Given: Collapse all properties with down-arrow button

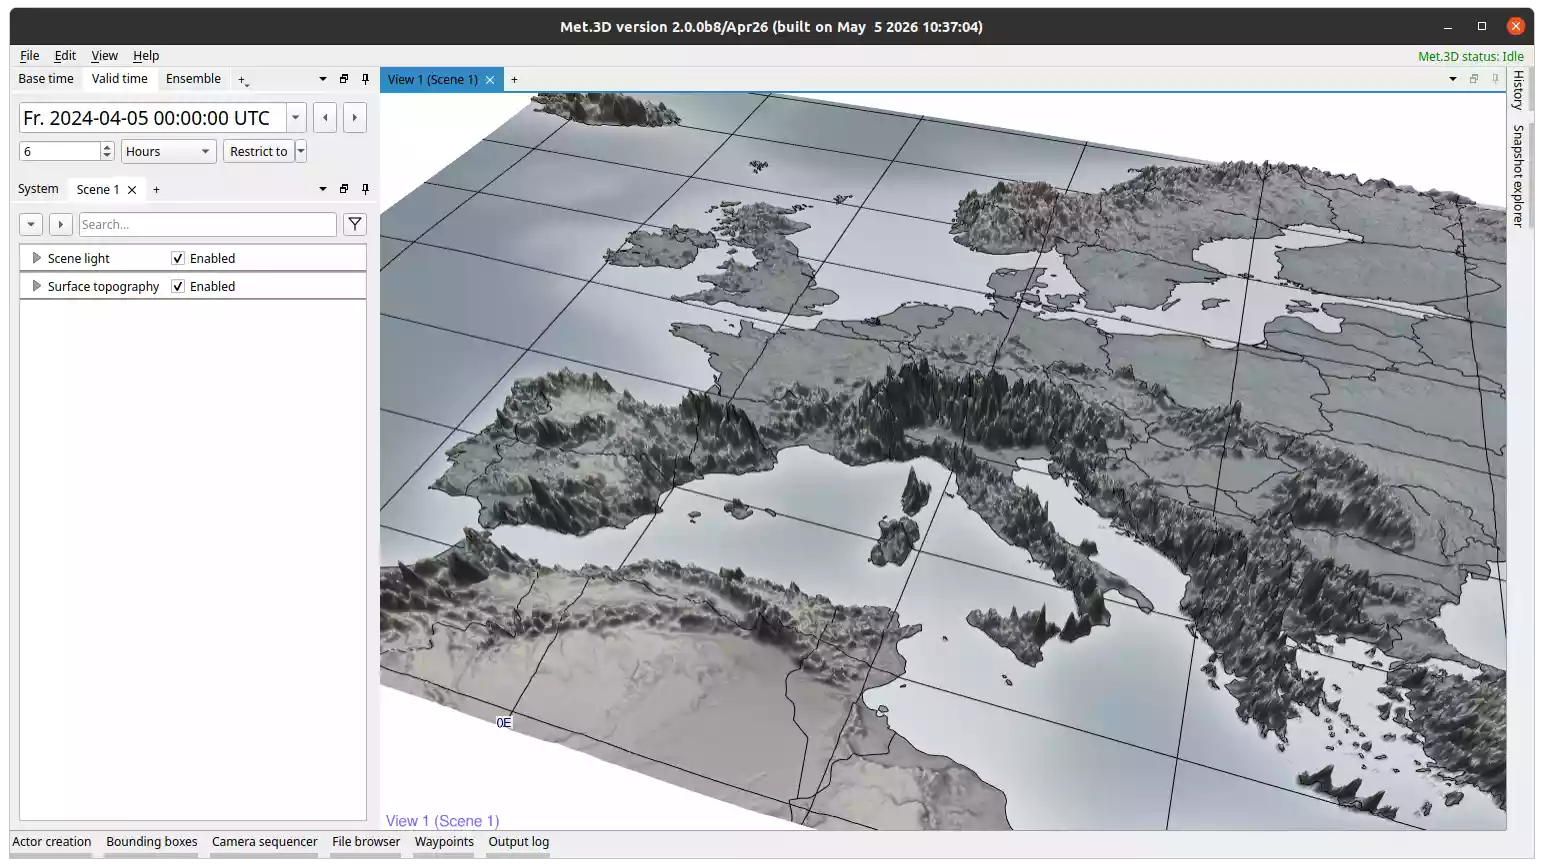Looking at the screenshot, I should point(31,224).
